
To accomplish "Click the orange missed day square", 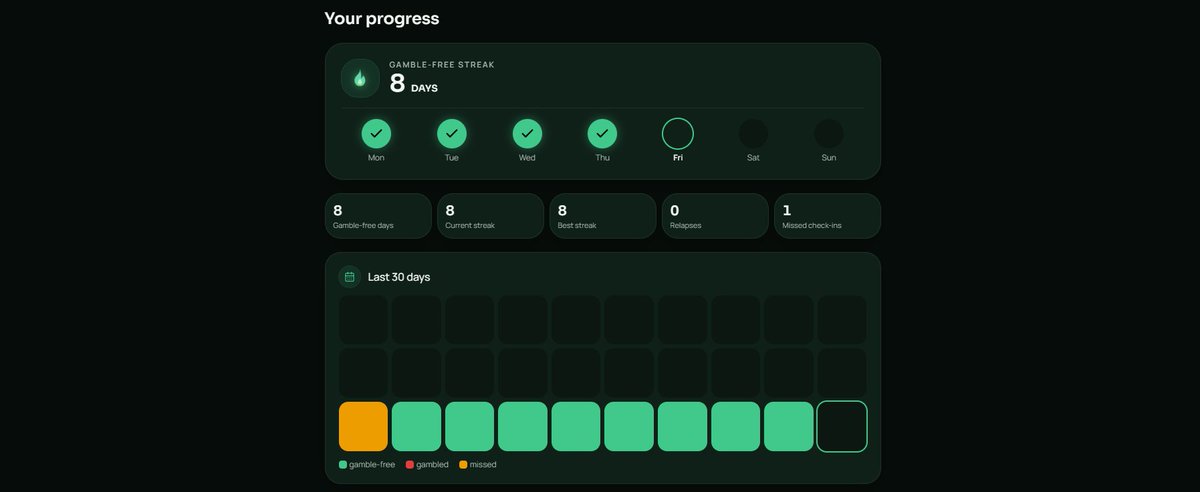I will click(x=363, y=427).
